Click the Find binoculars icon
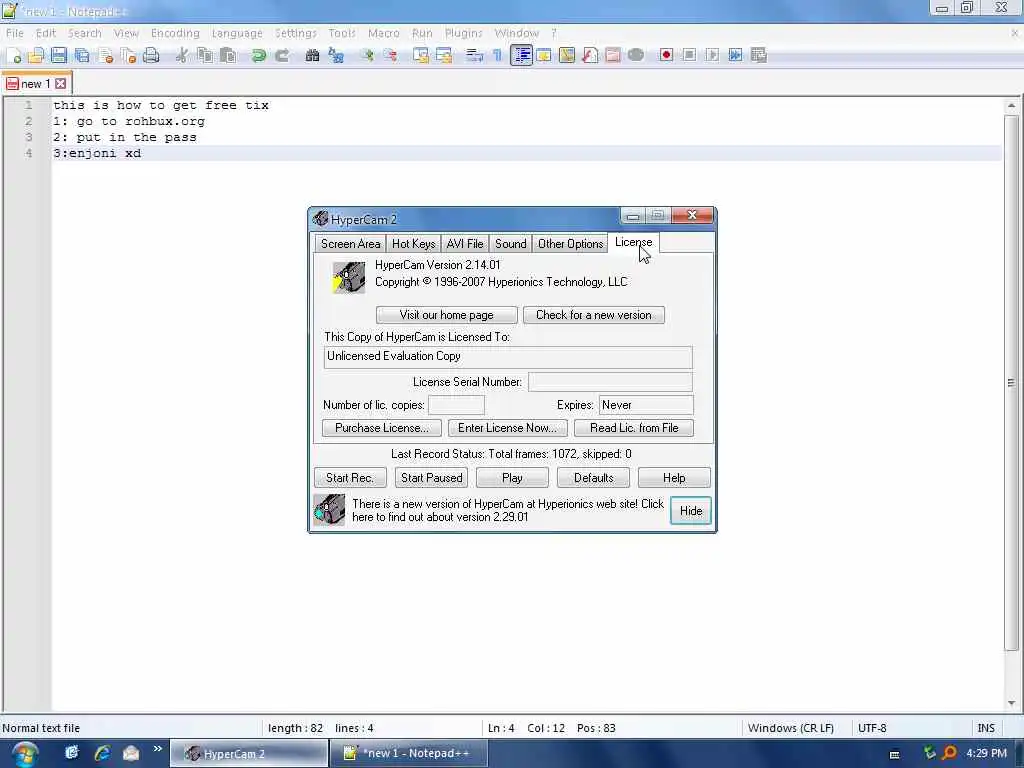Viewport: 1024px width, 768px height. click(312, 56)
